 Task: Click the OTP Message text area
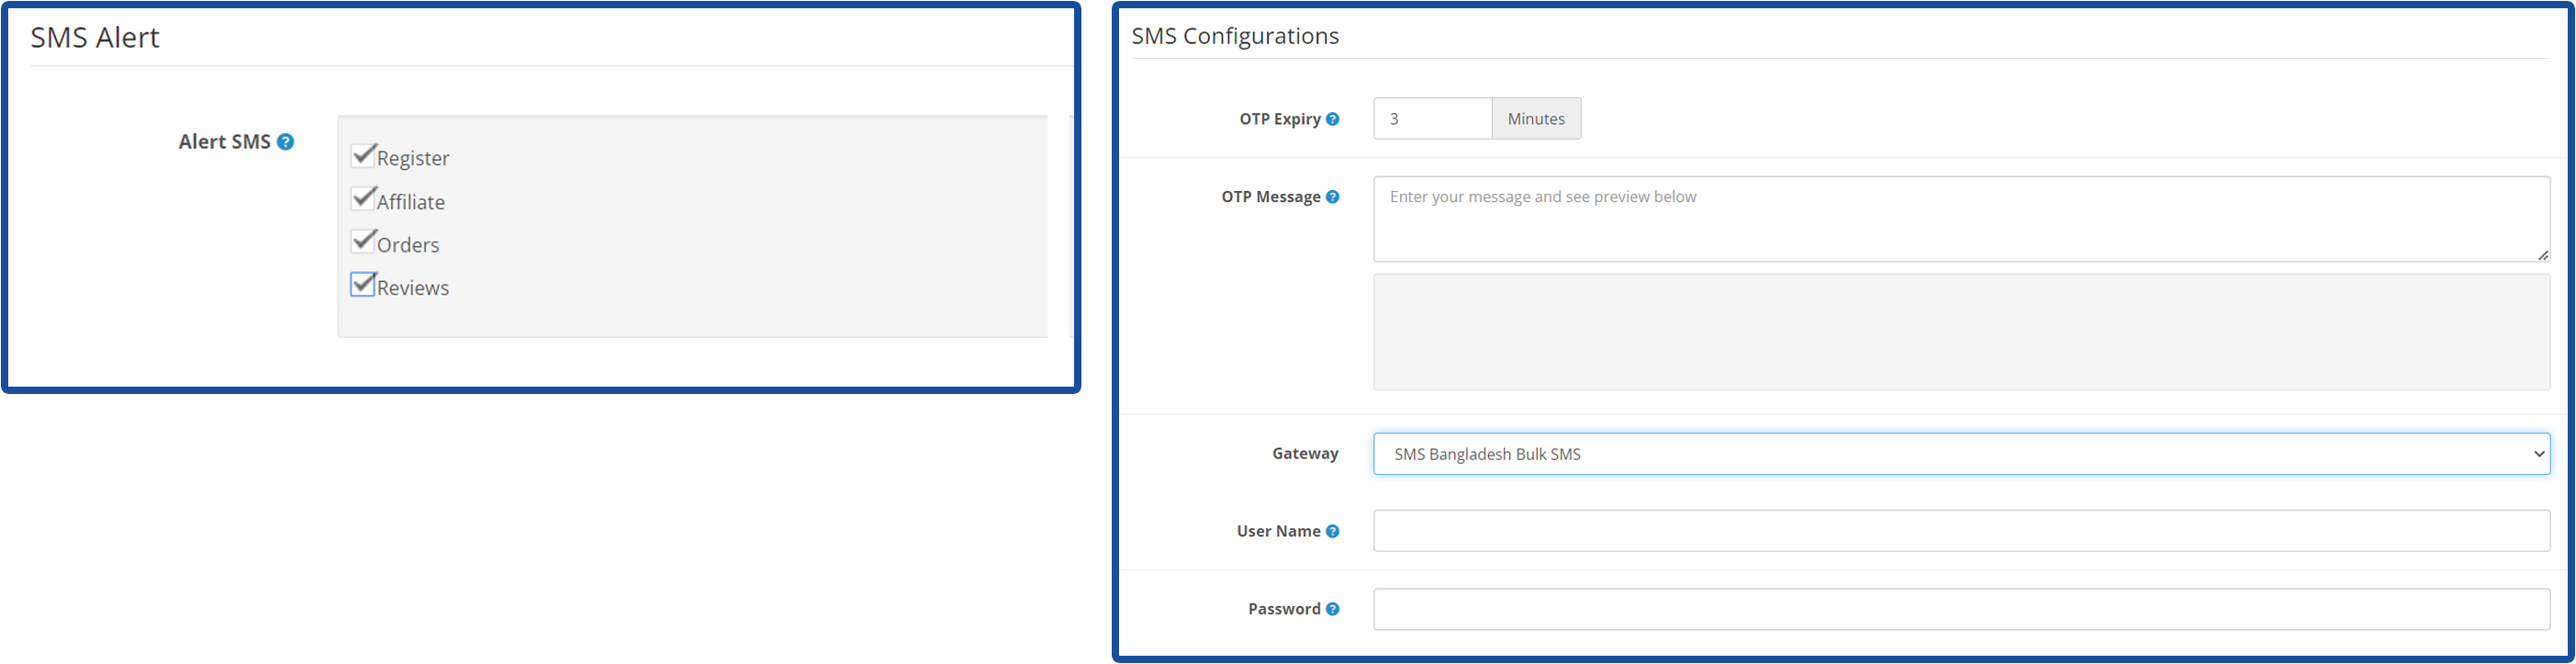pos(1961,219)
